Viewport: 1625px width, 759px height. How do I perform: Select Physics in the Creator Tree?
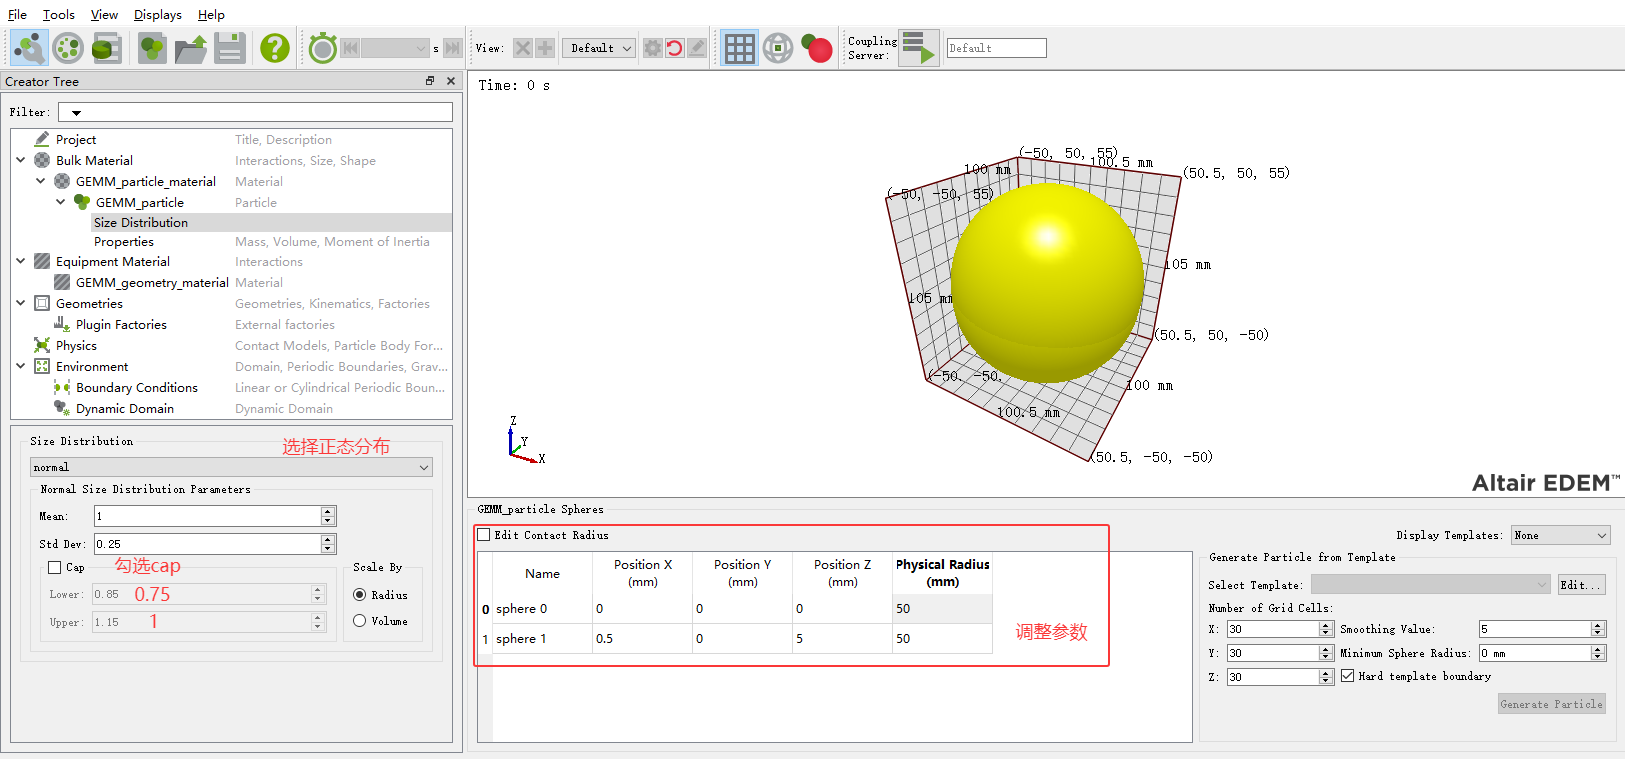[76, 346]
